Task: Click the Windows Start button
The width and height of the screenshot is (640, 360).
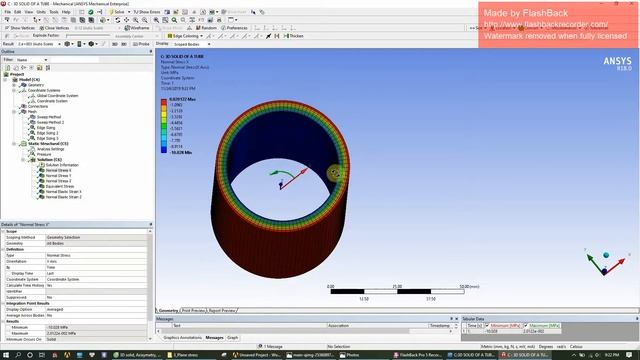Action: (7, 355)
